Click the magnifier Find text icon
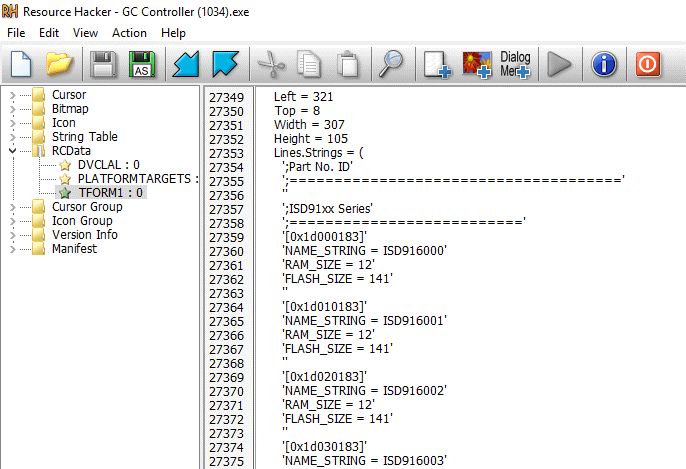This screenshot has height=469, width=686. 389,65
